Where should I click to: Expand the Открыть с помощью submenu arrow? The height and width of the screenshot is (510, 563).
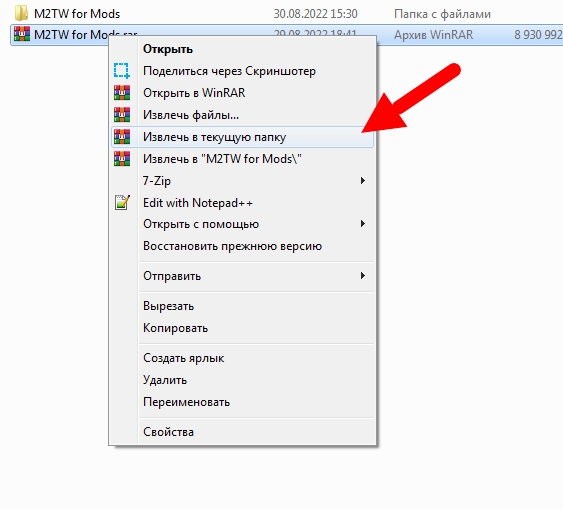[x=363, y=224]
